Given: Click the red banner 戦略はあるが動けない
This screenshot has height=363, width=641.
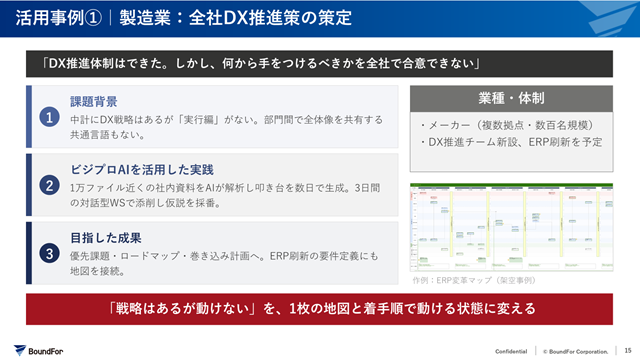Looking at the screenshot, I should (x=319, y=309).
